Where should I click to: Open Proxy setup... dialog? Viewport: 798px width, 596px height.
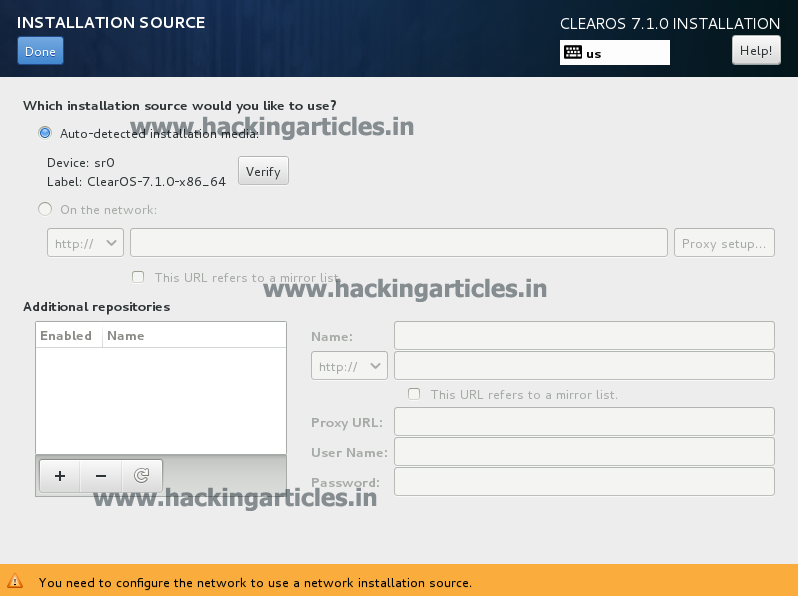click(x=724, y=243)
